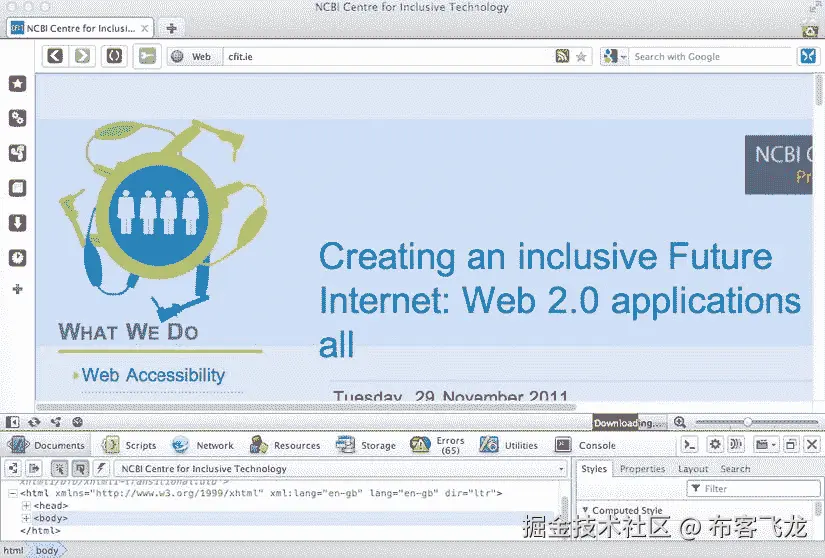Open the Errors (65) tab
Image resolution: width=825 pixels, height=558 pixels.
click(x=438, y=445)
